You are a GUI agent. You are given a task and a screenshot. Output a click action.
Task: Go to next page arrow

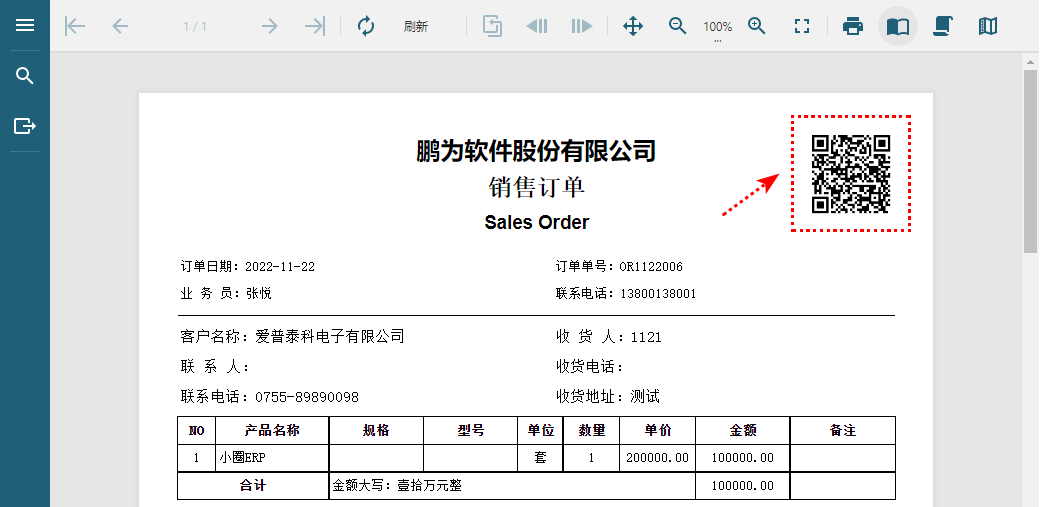pos(269,26)
